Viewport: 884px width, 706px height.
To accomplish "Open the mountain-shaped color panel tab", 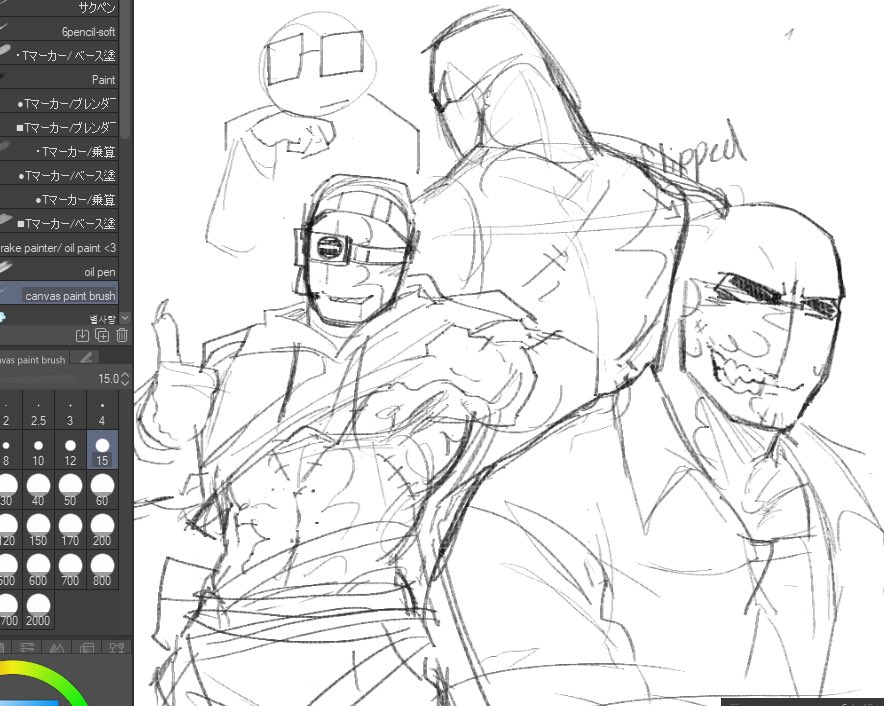I will (57, 647).
